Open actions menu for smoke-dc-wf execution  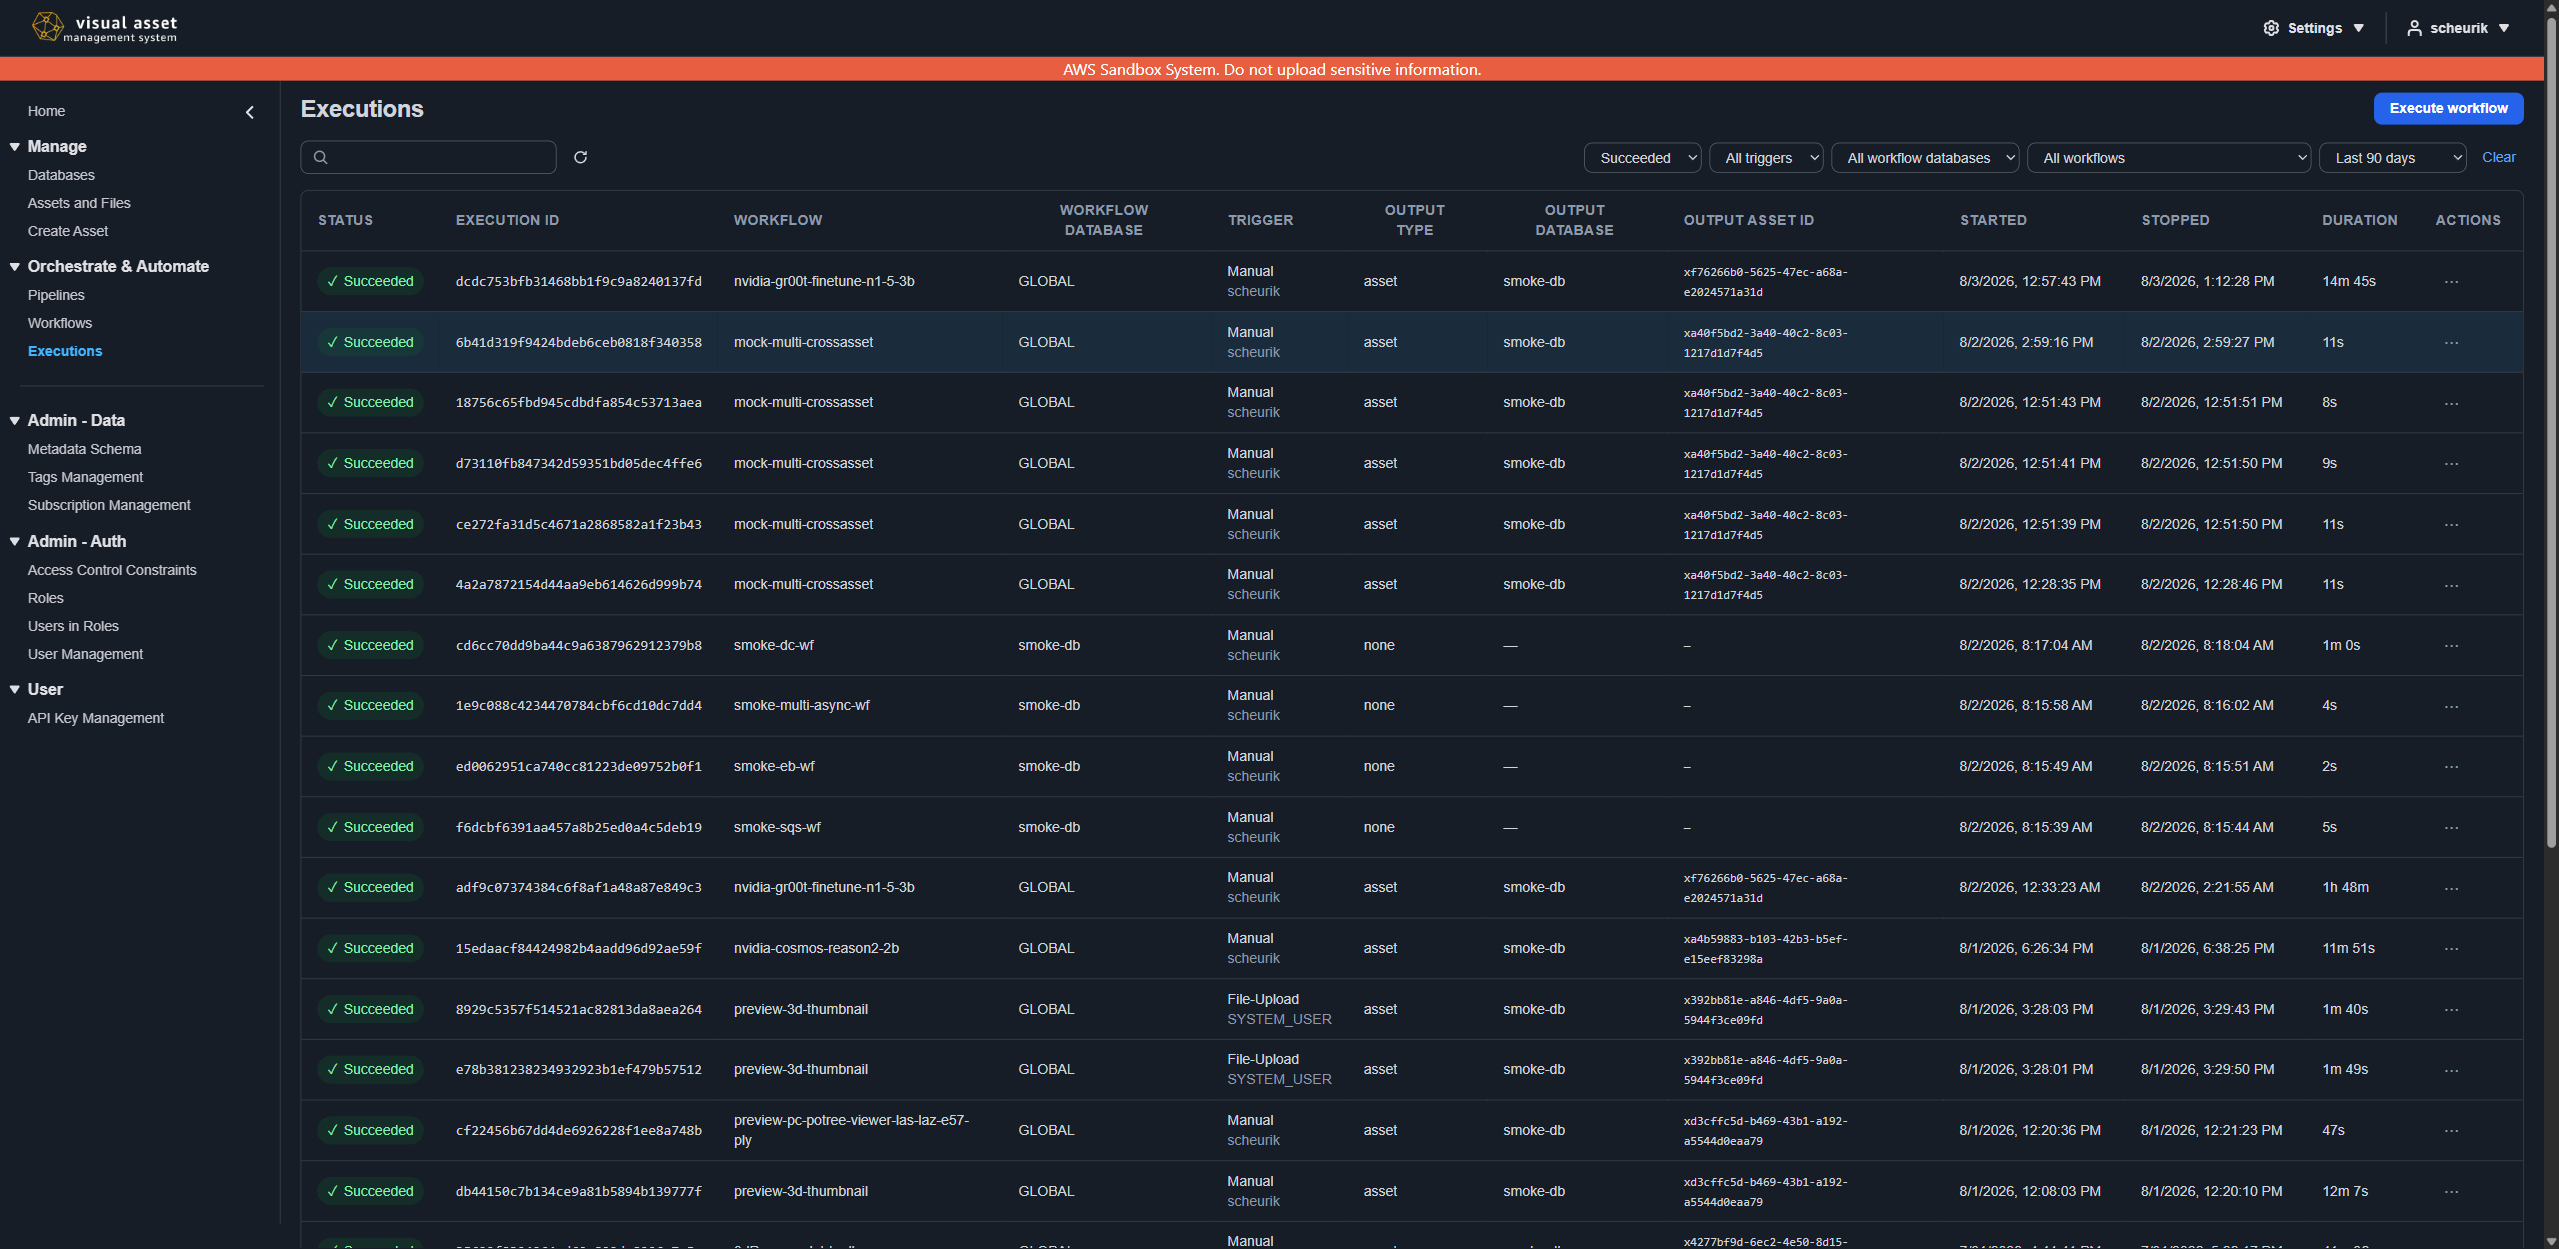coord(2451,646)
